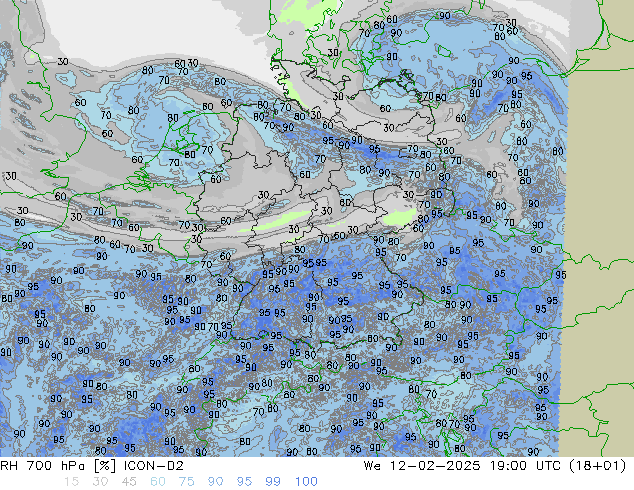Image resolution: width=634 pixels, height=490 pixels.
Task: Click legend value '95' in the color scale
Action: click(x=244, y=482)
